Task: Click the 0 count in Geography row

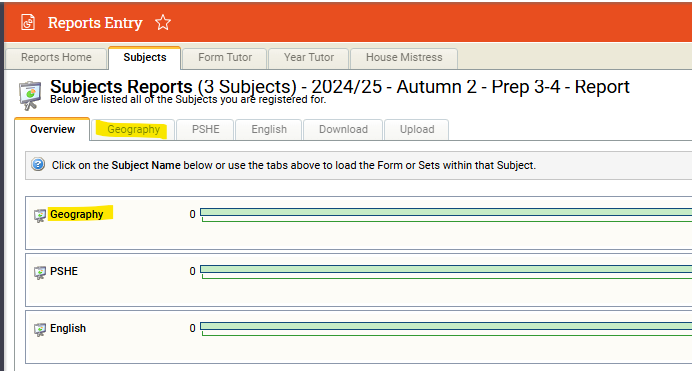Action: point(192,214)
